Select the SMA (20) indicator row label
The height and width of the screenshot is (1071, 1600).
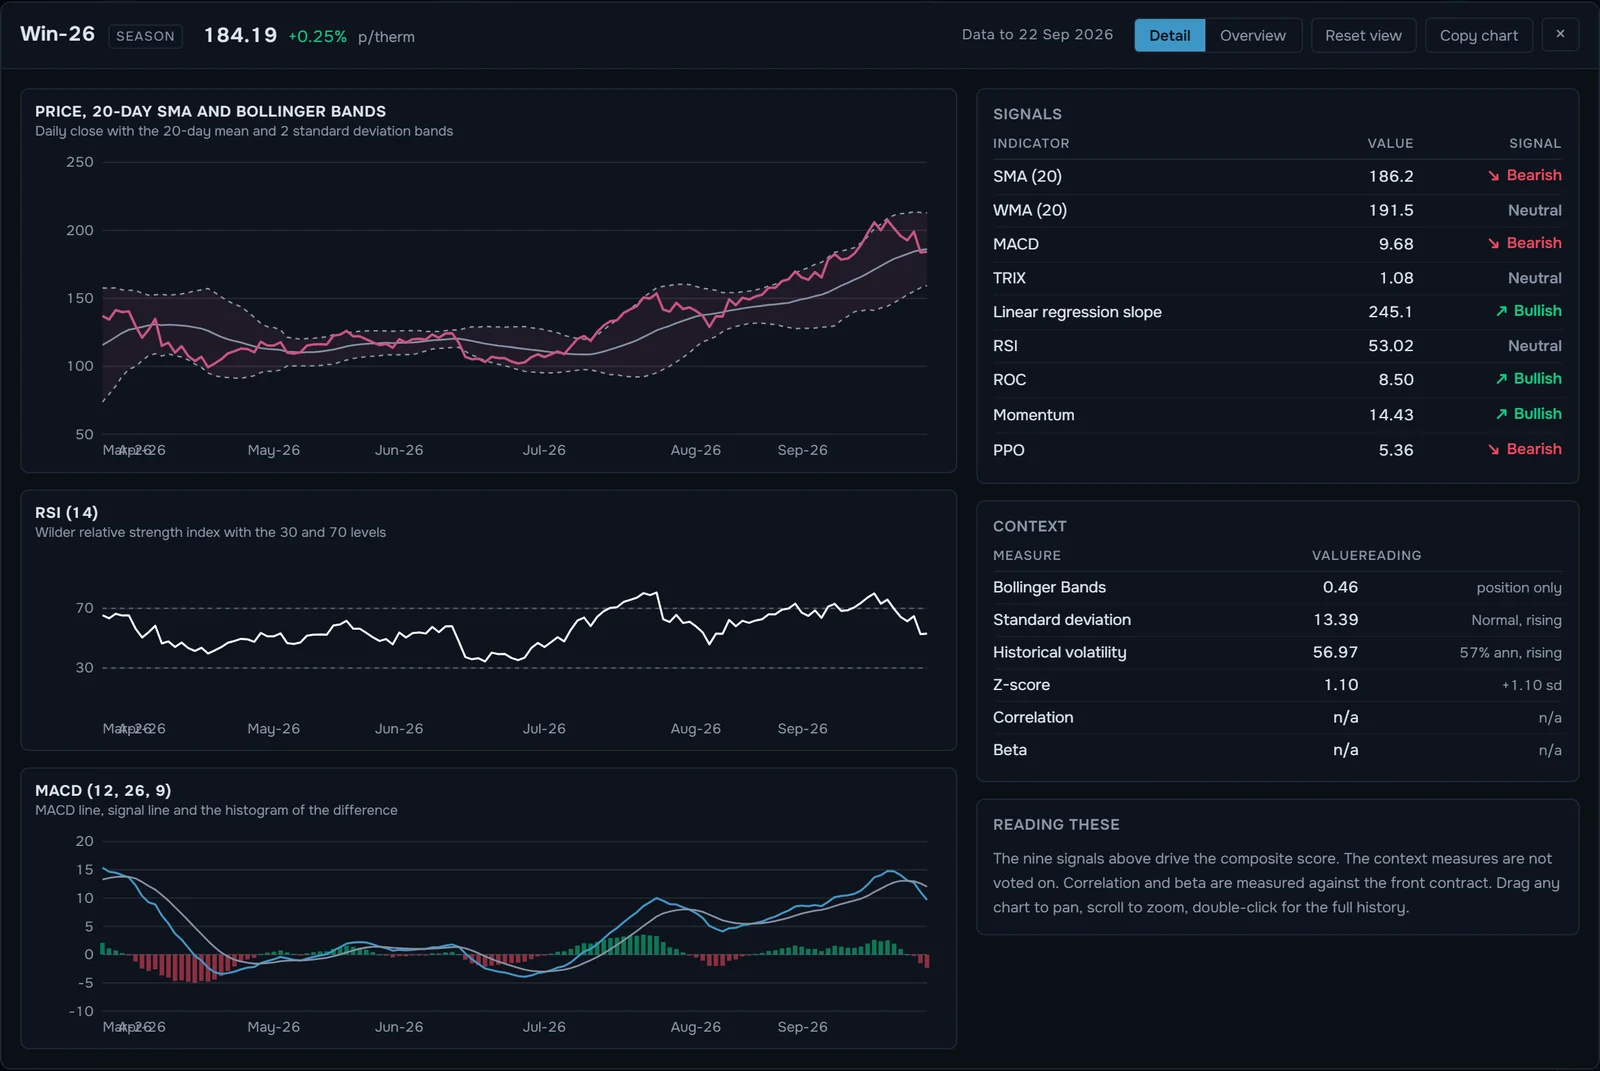[1027, 176]
